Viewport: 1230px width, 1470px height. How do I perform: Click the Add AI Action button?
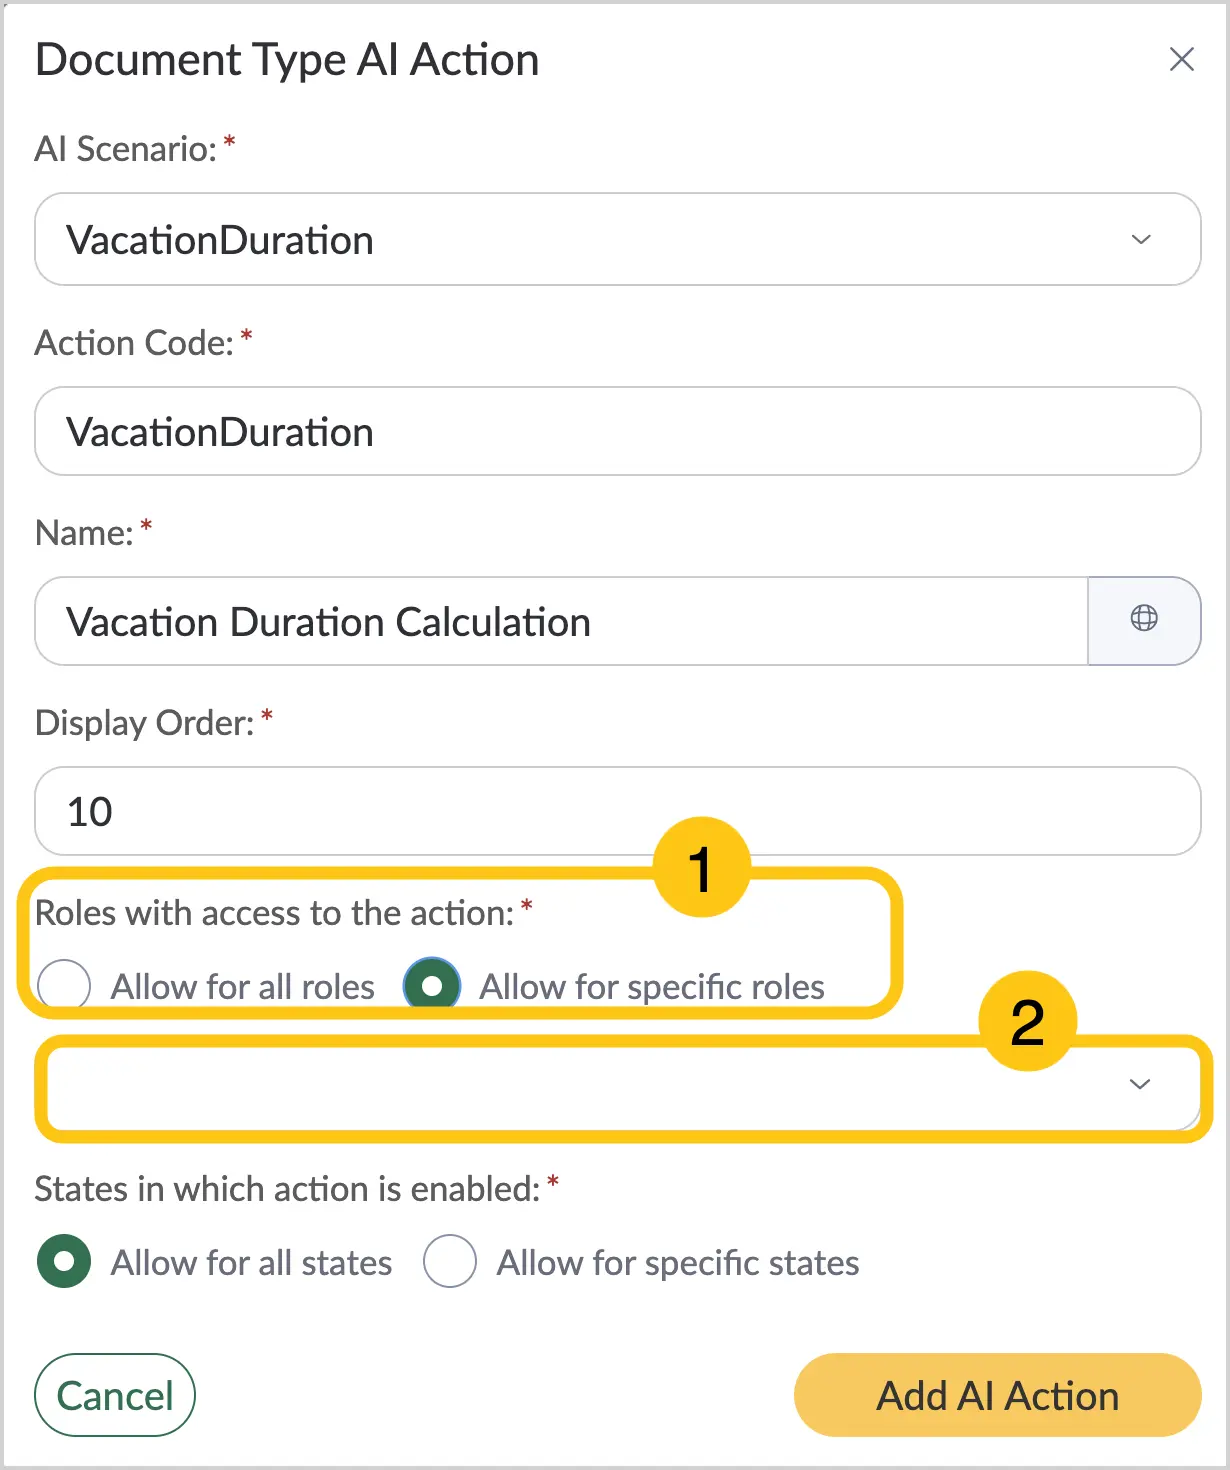click(x=997, y=1395)
